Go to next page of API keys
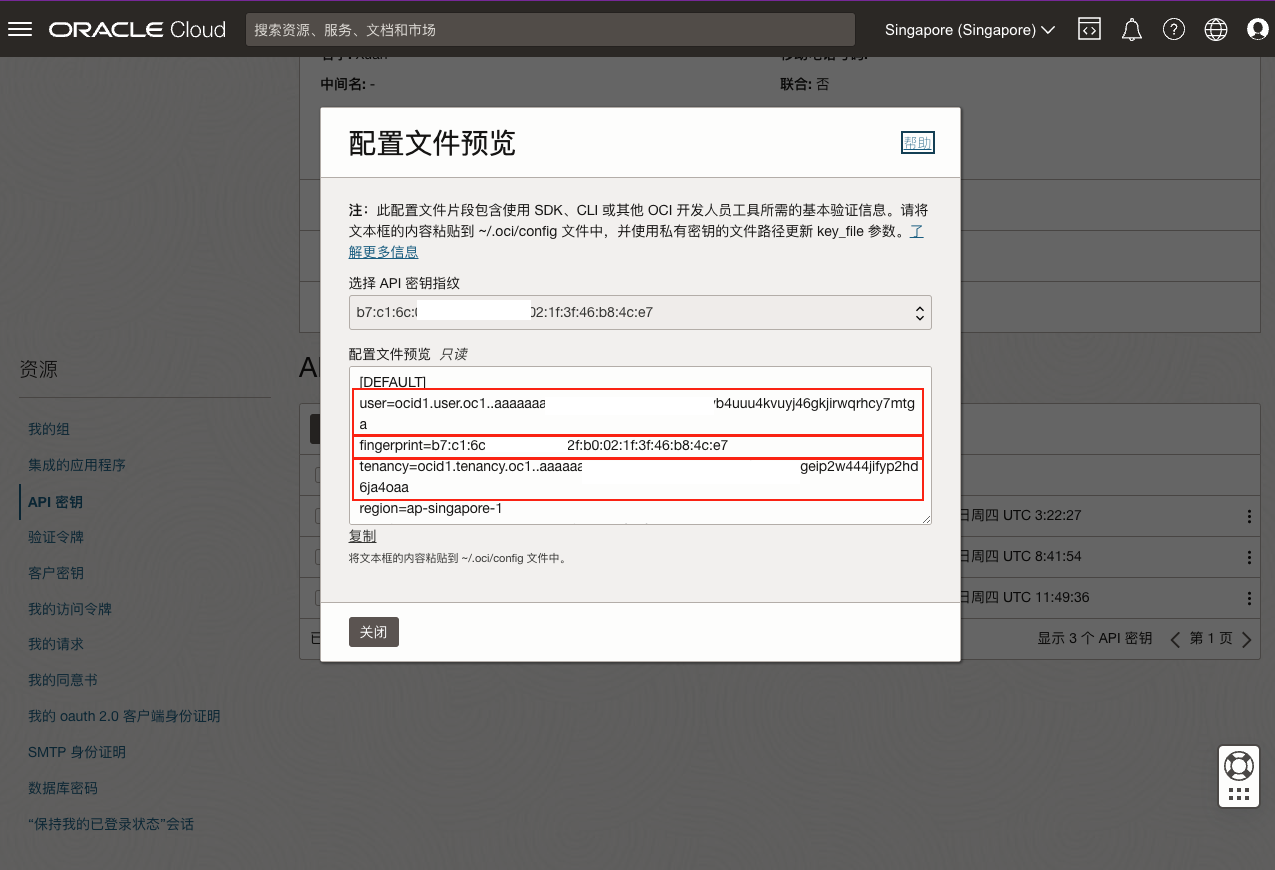 coord(1246,639)
